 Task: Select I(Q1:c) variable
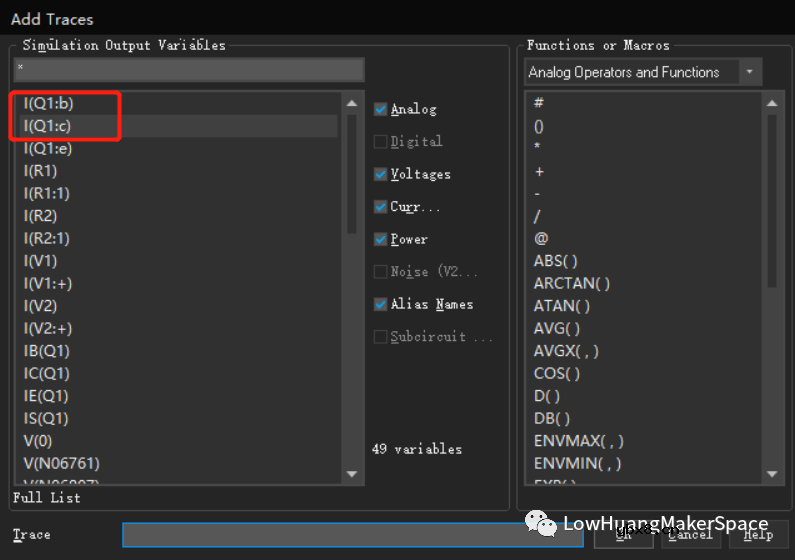(x=47, y=125)
